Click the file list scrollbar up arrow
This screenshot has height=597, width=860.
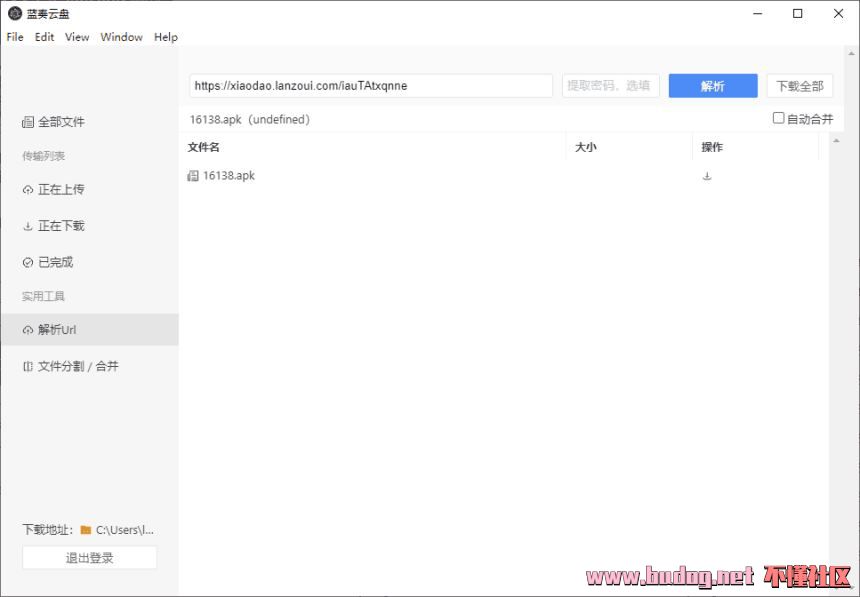[x=836, y=142]
